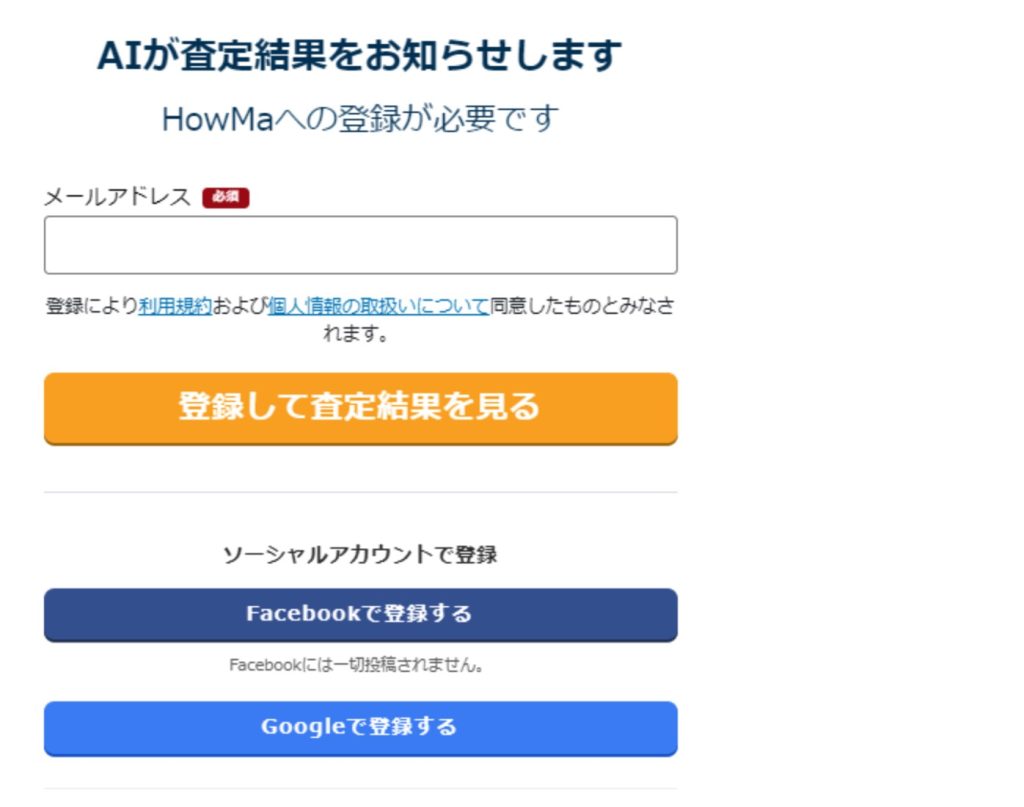The width and height of the screenshot is (1024, 807).
Task: Open the 個人情報の取扱いについて privacy link
Action: click(378, 306)
